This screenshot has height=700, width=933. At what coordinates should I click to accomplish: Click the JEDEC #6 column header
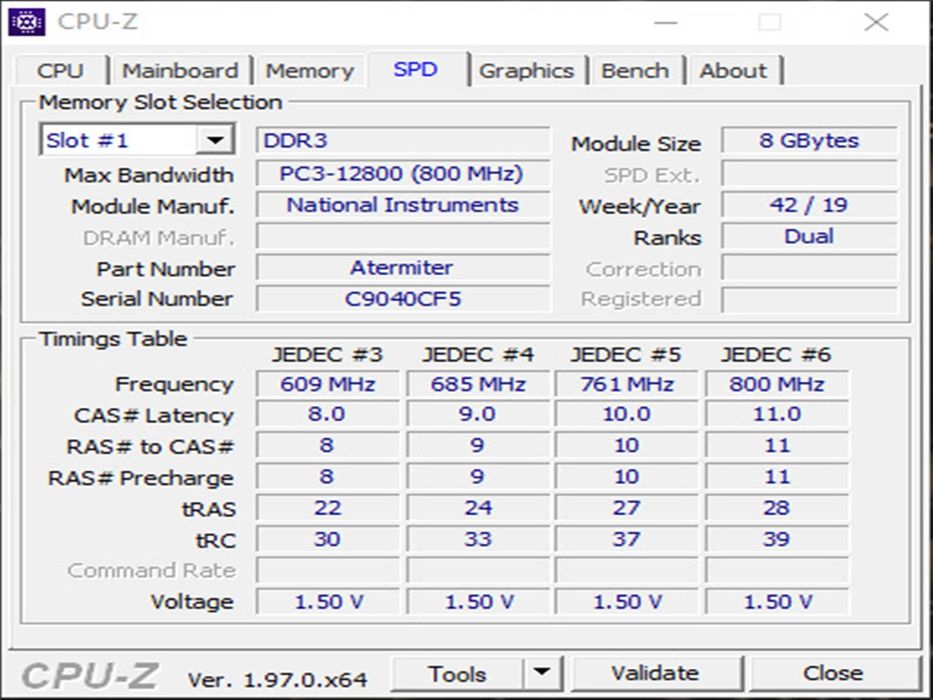(776, 355)
